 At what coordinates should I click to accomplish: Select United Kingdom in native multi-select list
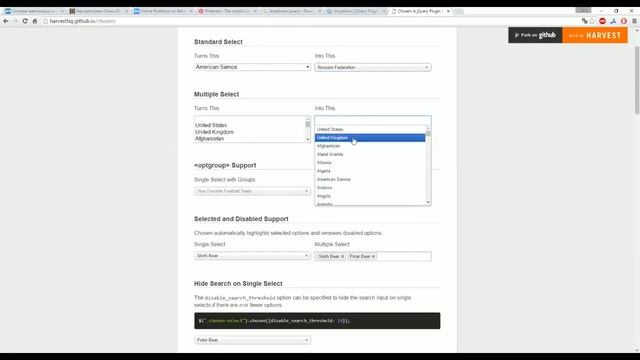[x=250, y=132]
